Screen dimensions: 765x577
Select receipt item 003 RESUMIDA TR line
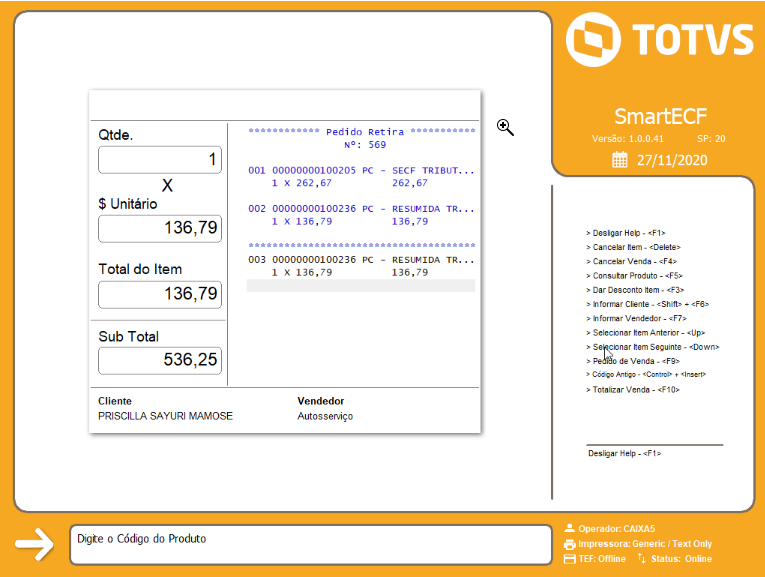[x=361, y=260]
